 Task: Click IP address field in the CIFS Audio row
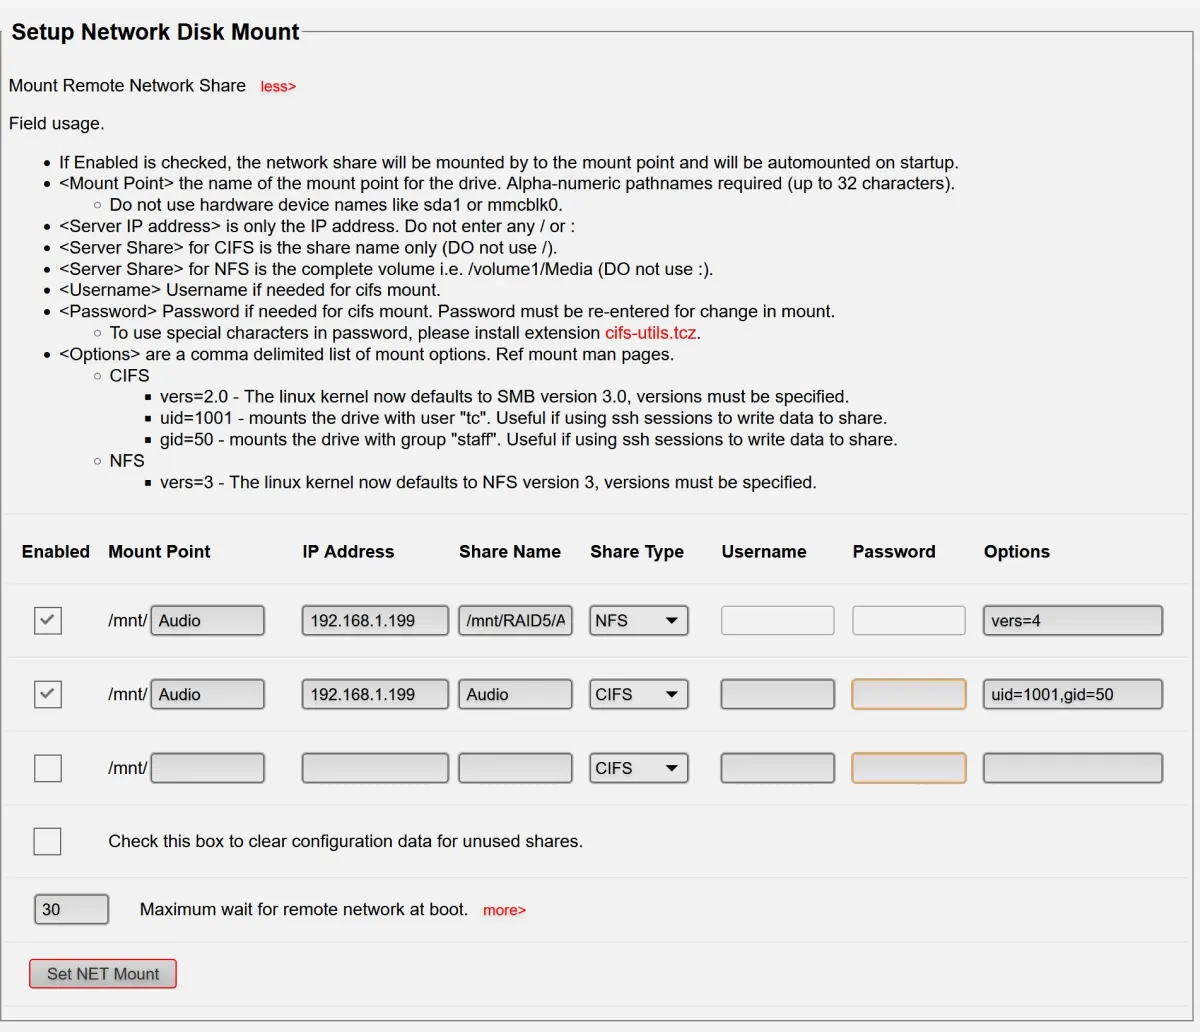click(375, 694)
